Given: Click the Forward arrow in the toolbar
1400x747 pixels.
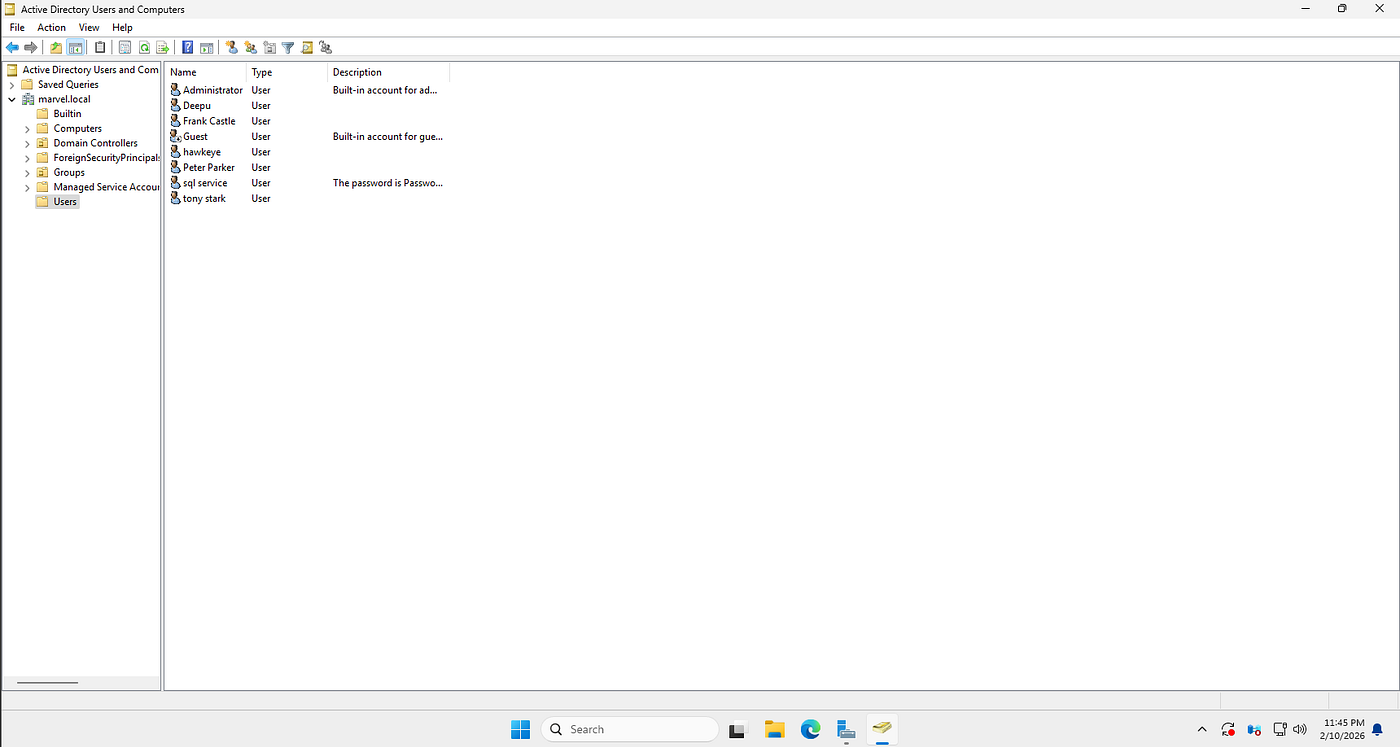Looking at the screenshot, I should 31,47.
